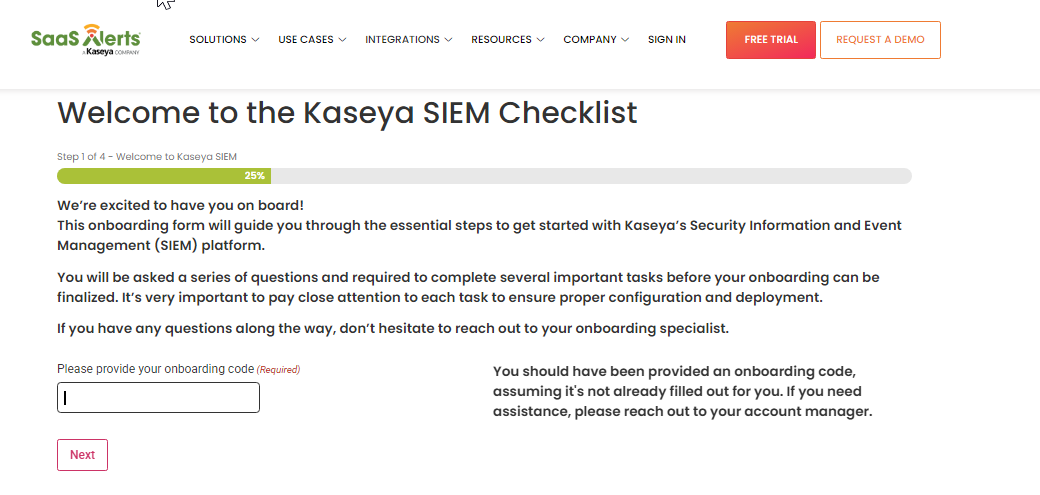Expand the Solutions chevron arrow

tap(255, 40)
